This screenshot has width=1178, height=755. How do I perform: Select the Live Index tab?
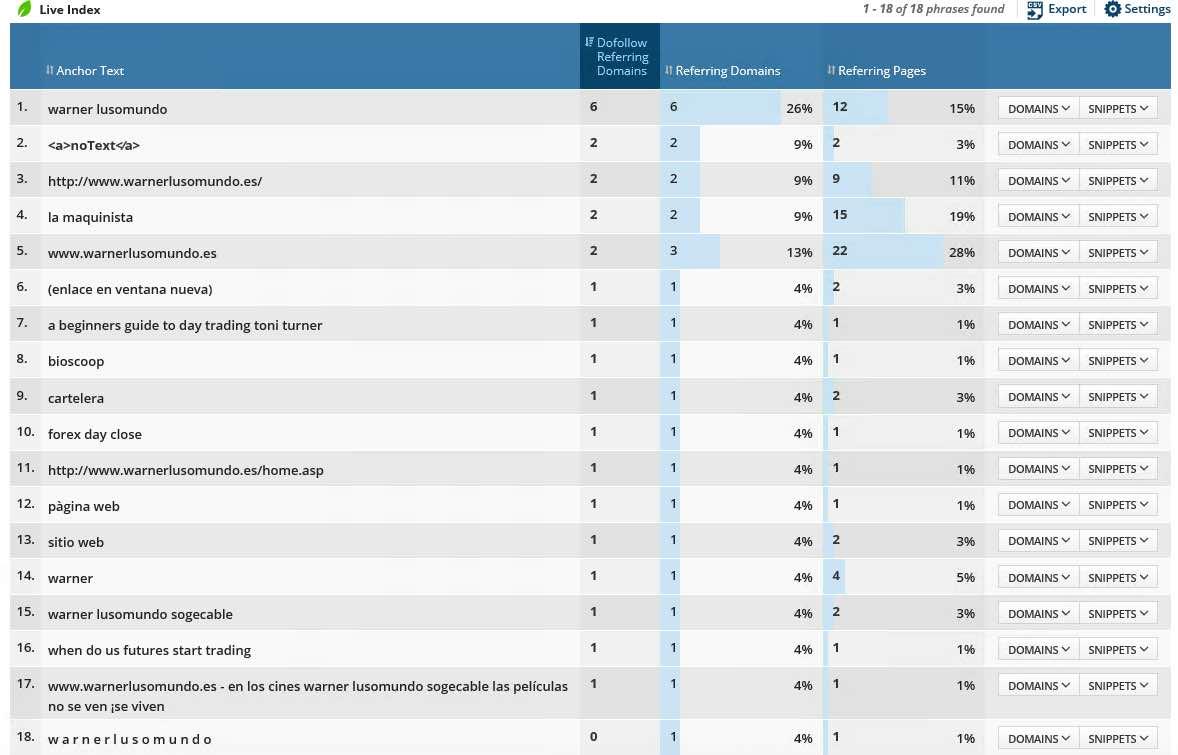click(70, 9)
